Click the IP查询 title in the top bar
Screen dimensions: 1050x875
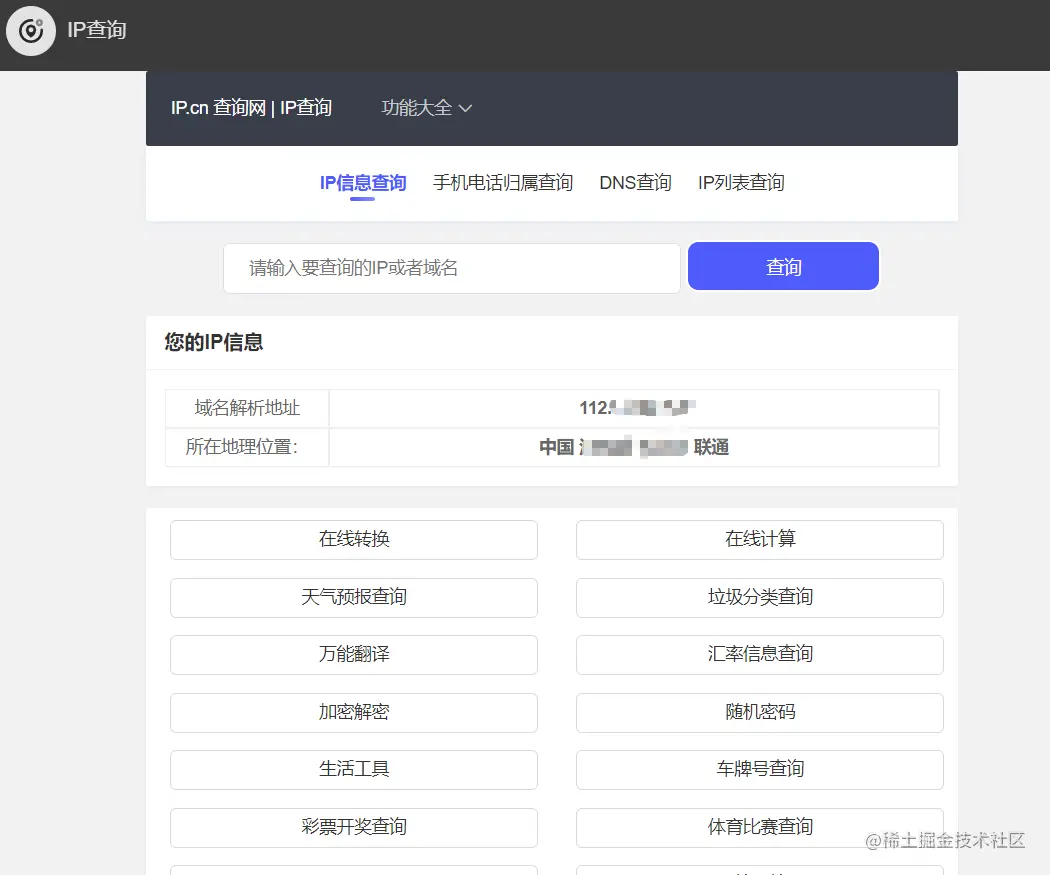(x=97, y=30)
